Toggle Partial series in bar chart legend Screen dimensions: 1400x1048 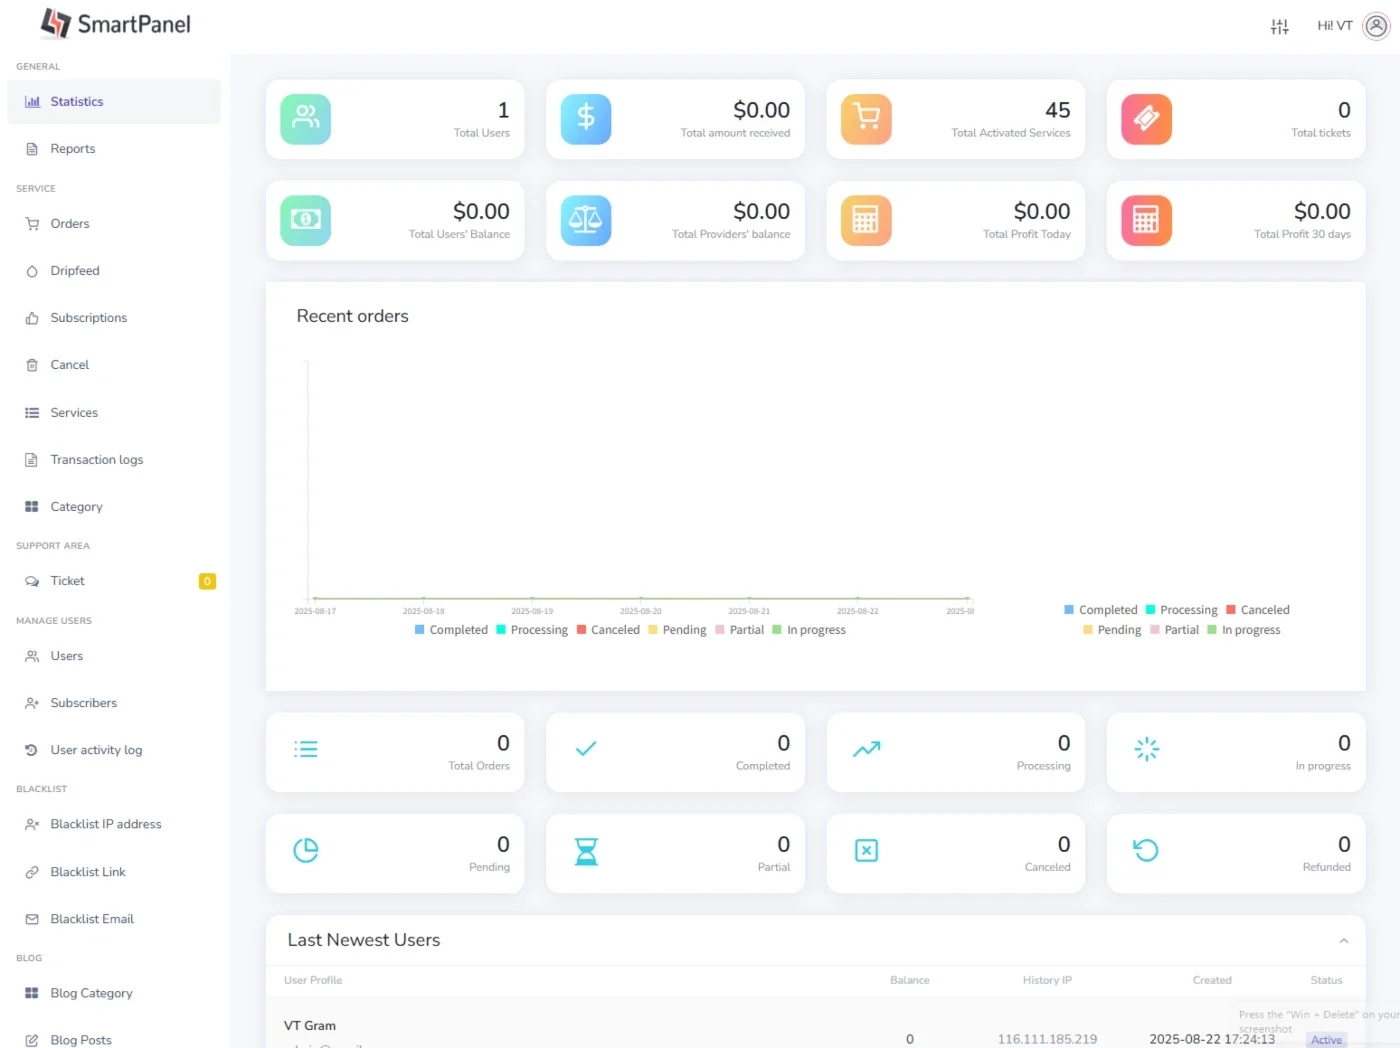tap(739, 630)
